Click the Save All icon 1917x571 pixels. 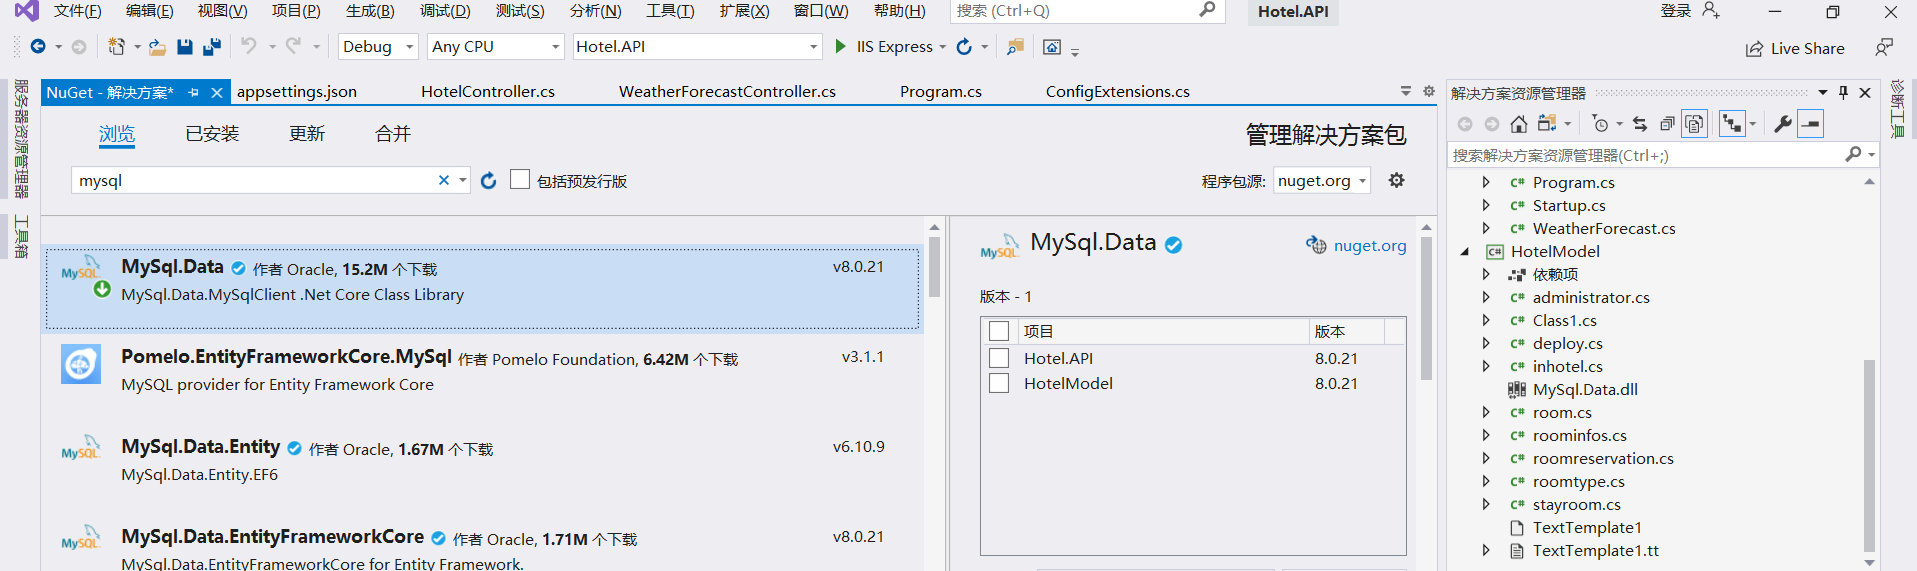pos(211,46)
